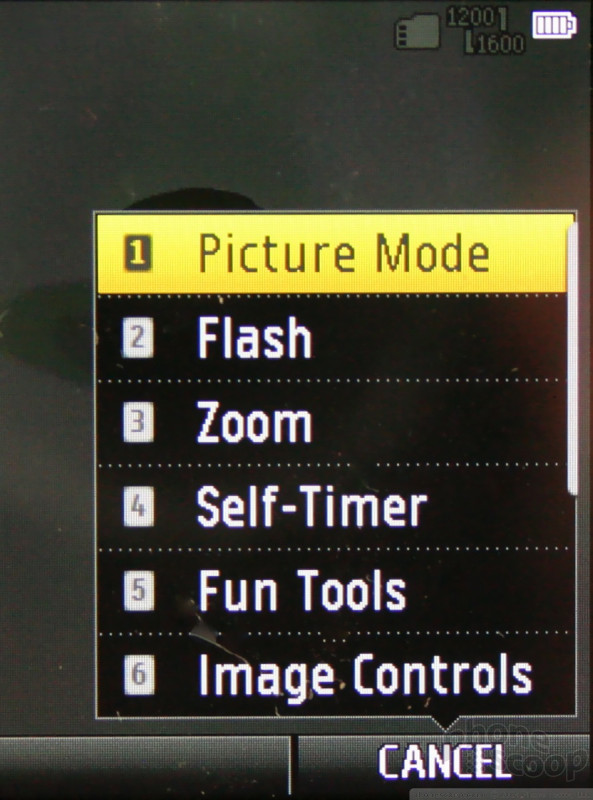Click the CANCEL softkey button
The width and height of the screenshot is (593, 800).
point(444,762)
